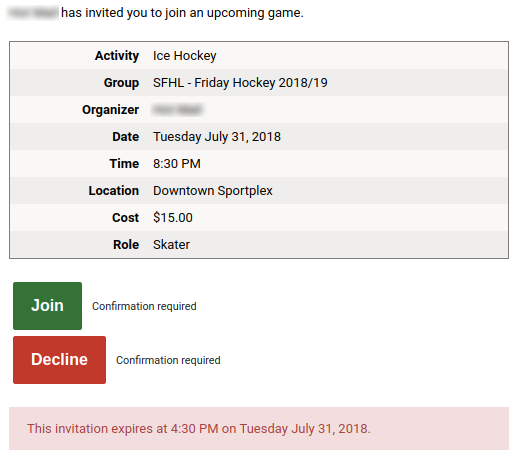Click the Role row label

(126, 245)
